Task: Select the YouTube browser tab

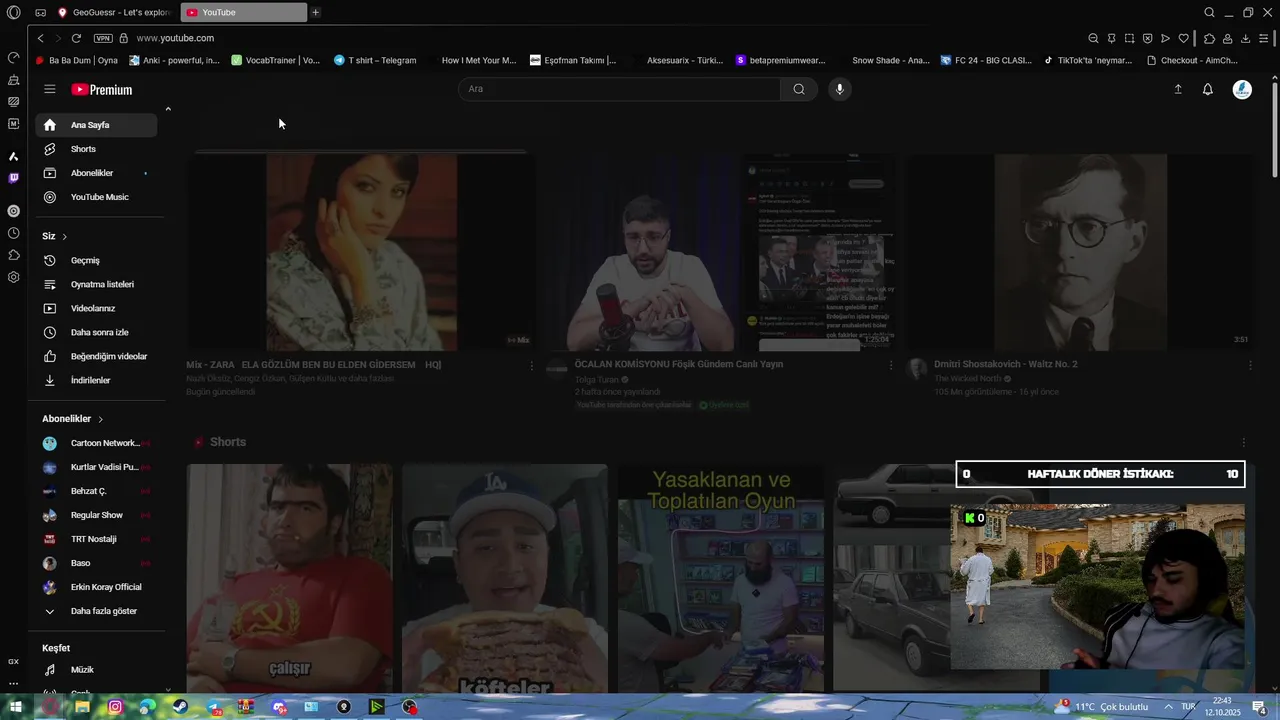Action: (x=244, y=12)
